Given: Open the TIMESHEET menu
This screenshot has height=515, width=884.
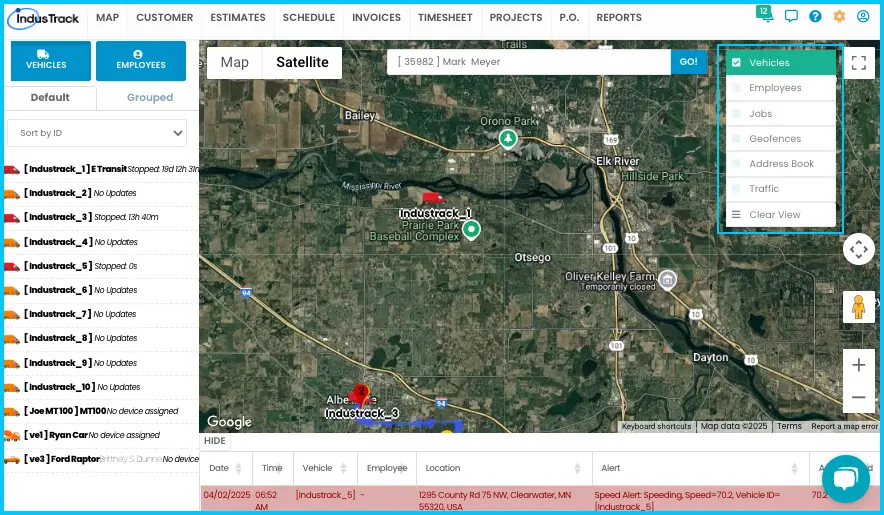Looking at the screenshot, I should click(x=445, y=17).
